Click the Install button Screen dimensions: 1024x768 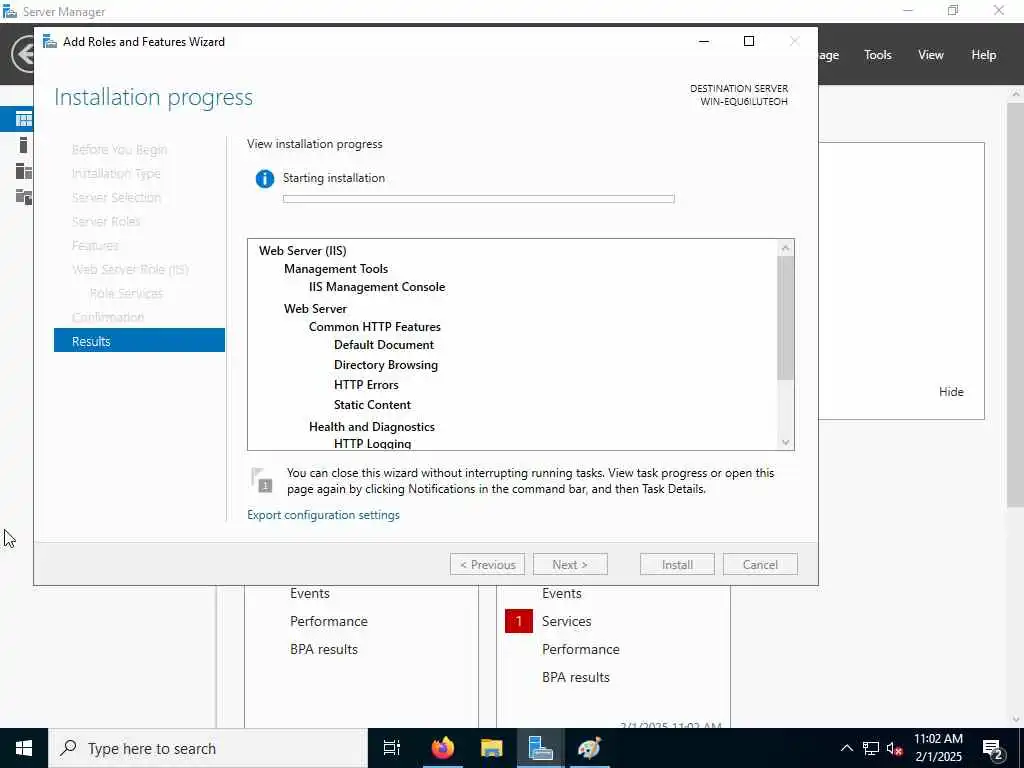[677, 565]
